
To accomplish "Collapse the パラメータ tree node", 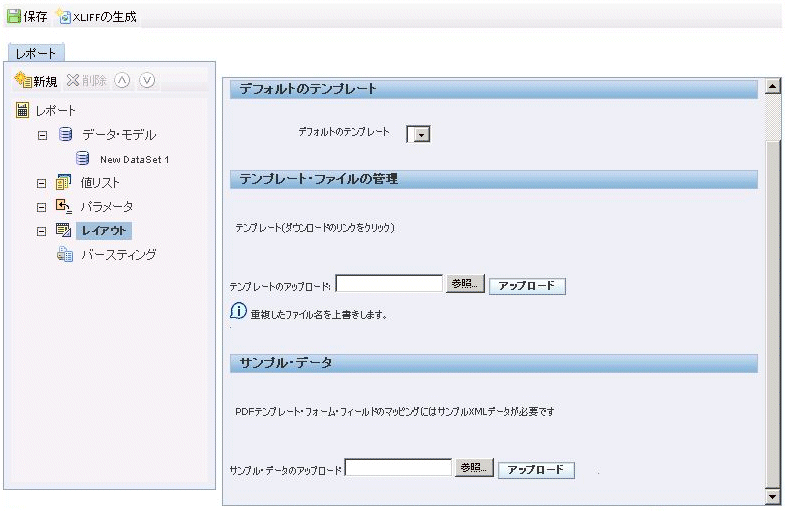I will click(42, 207).
